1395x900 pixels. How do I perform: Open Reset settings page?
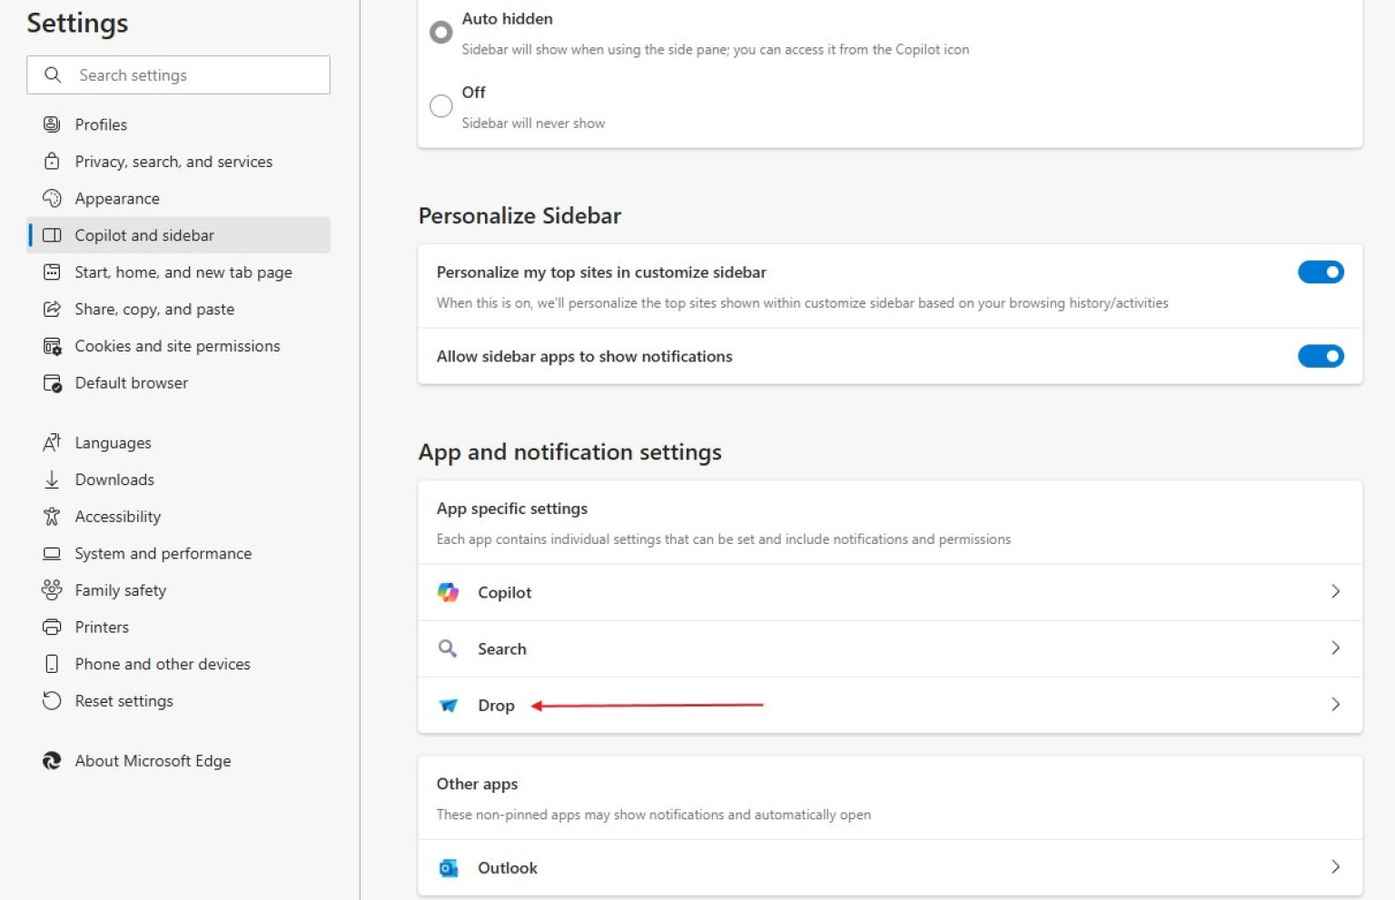pyautogui.click(x=124, y=701)
